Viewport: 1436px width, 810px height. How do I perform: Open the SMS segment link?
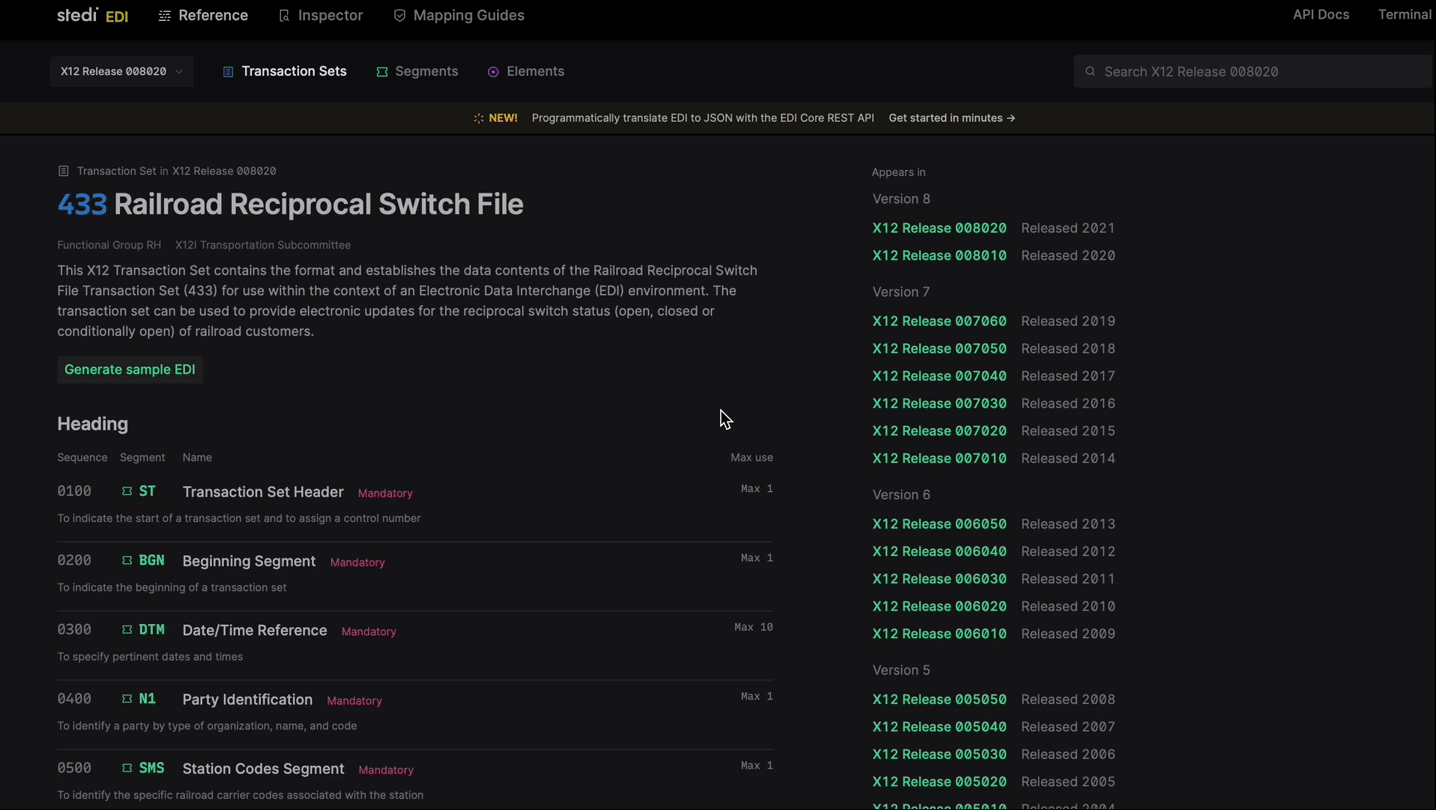pyautogui.click(x=151, y=768)
